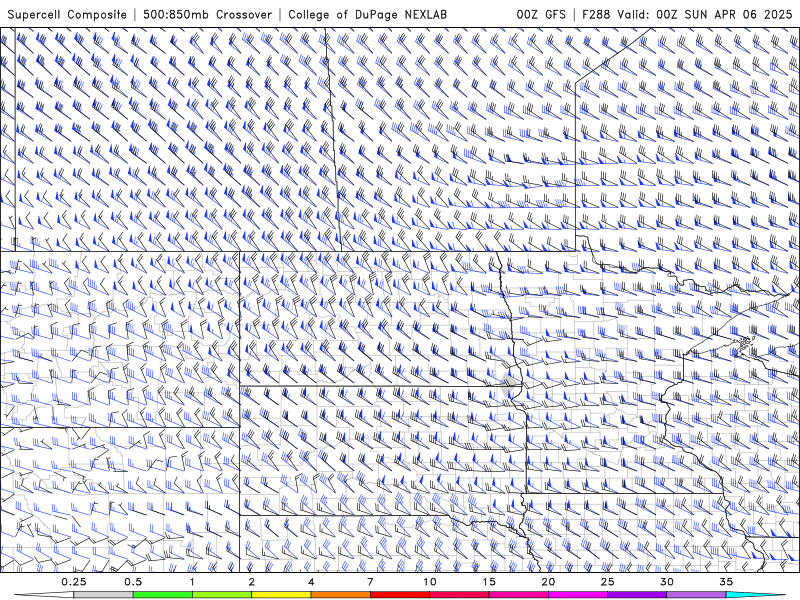The image size is (800, 600).
Task: Click the "4" scale label
Action: point(311,582)
